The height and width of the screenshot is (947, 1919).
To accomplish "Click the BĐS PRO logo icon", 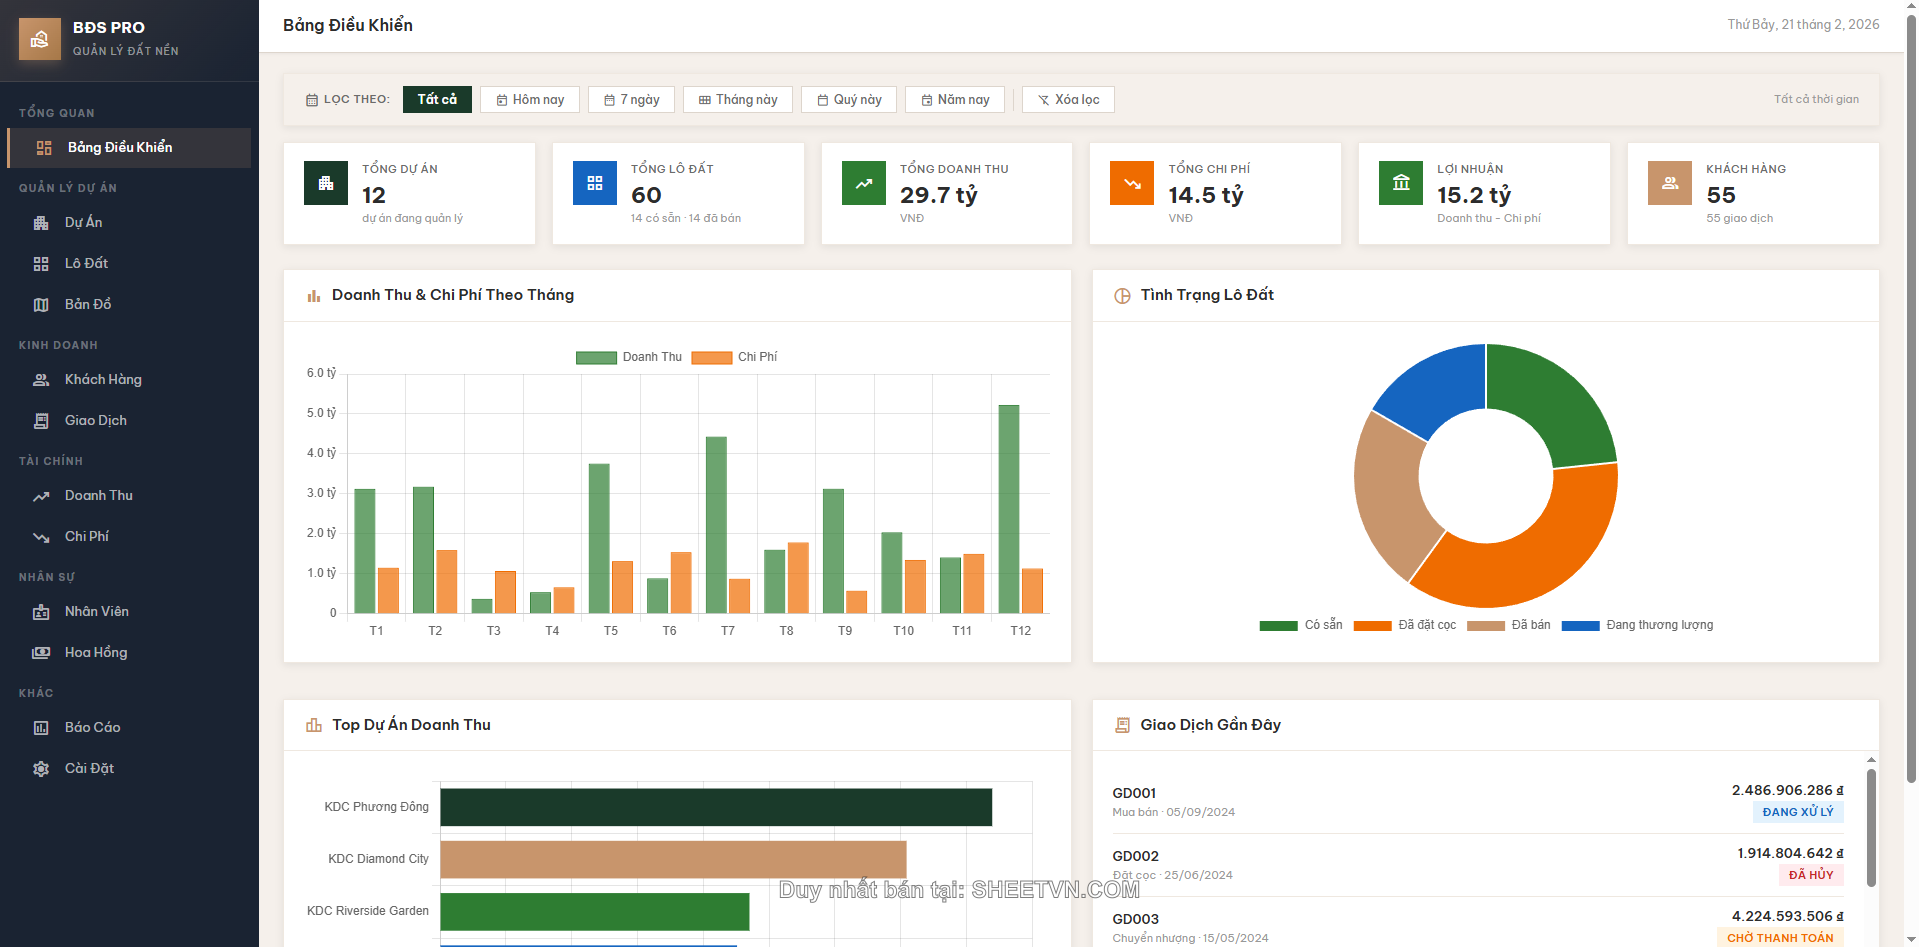I will click(x=40, y=39).
